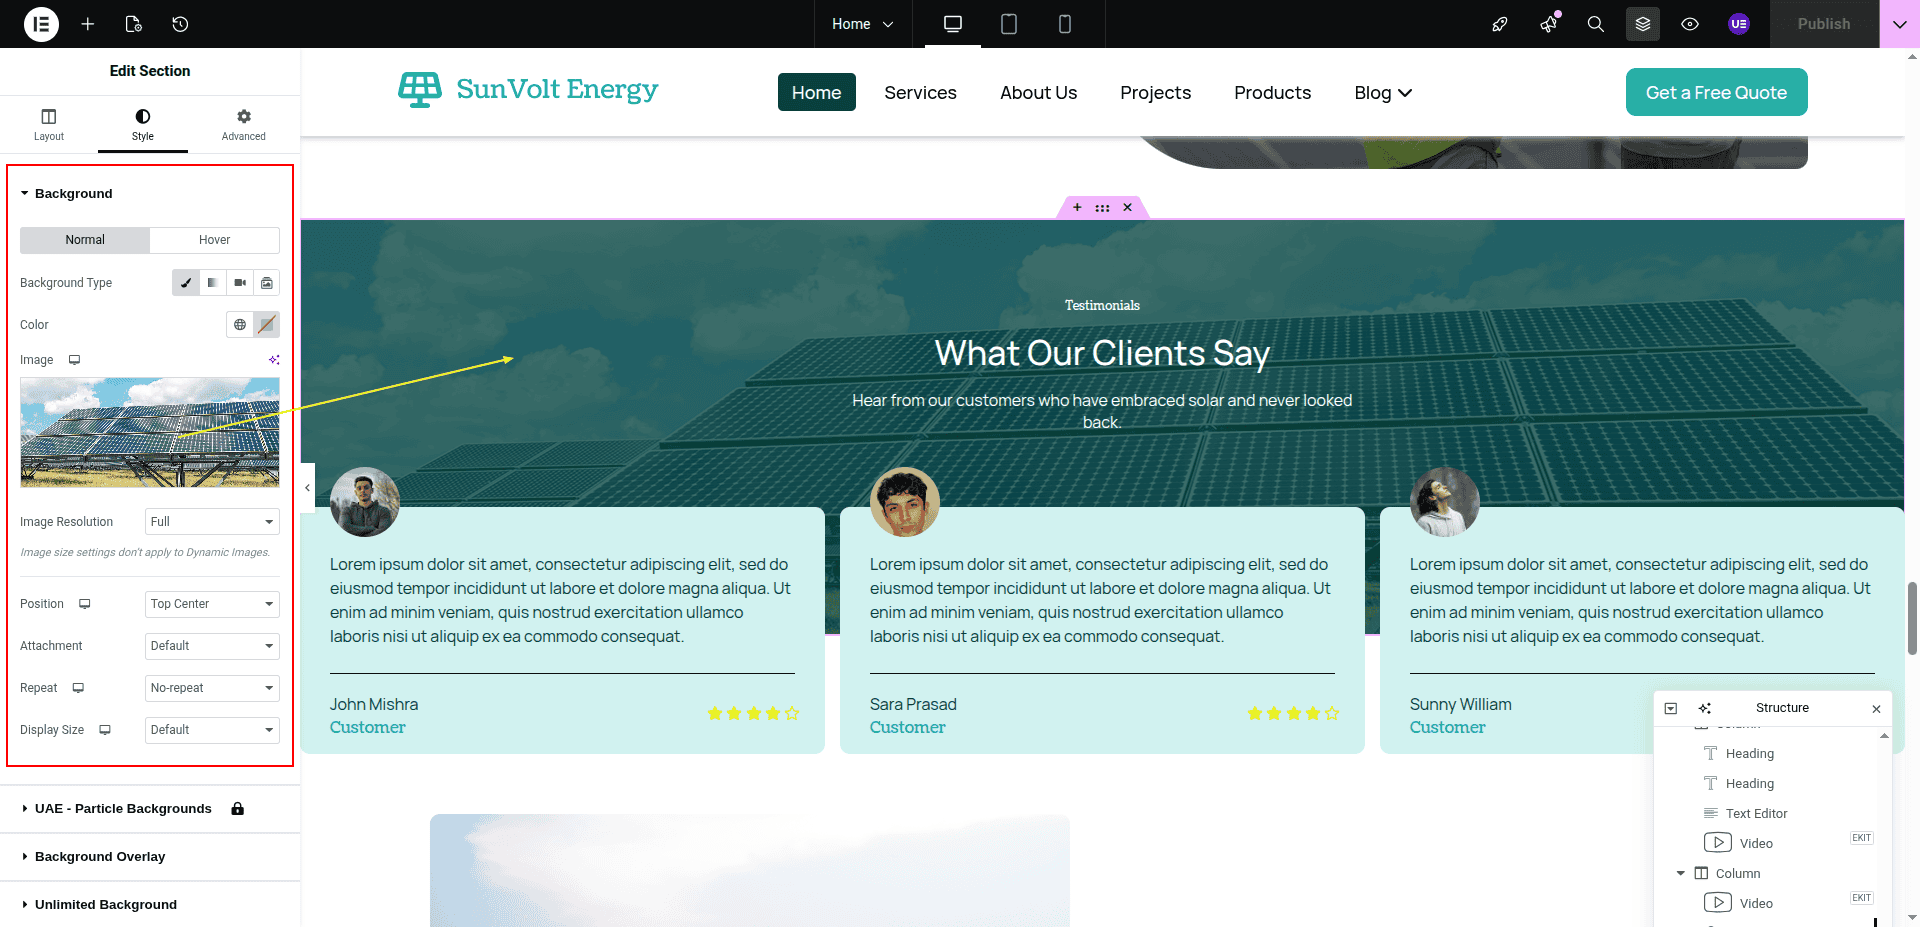Open the revision history icon
Image resolution: width=1920 pixels, height=927 pixels.
180,24
